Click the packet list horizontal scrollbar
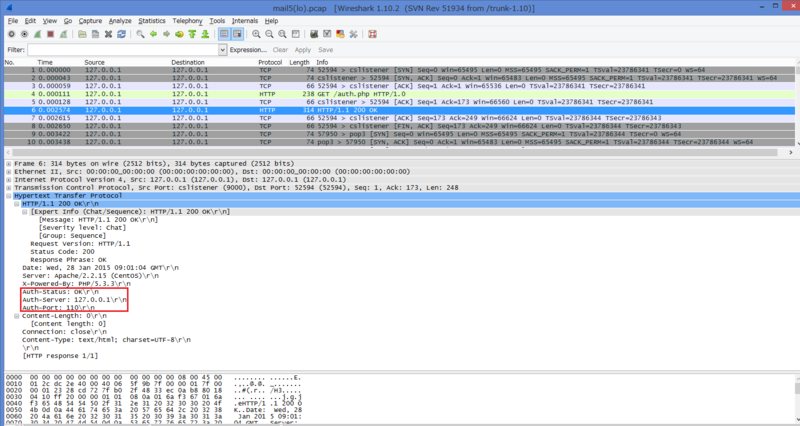This screenshot has height=426, width=800. pyautogui.click(x=394, y=152)
